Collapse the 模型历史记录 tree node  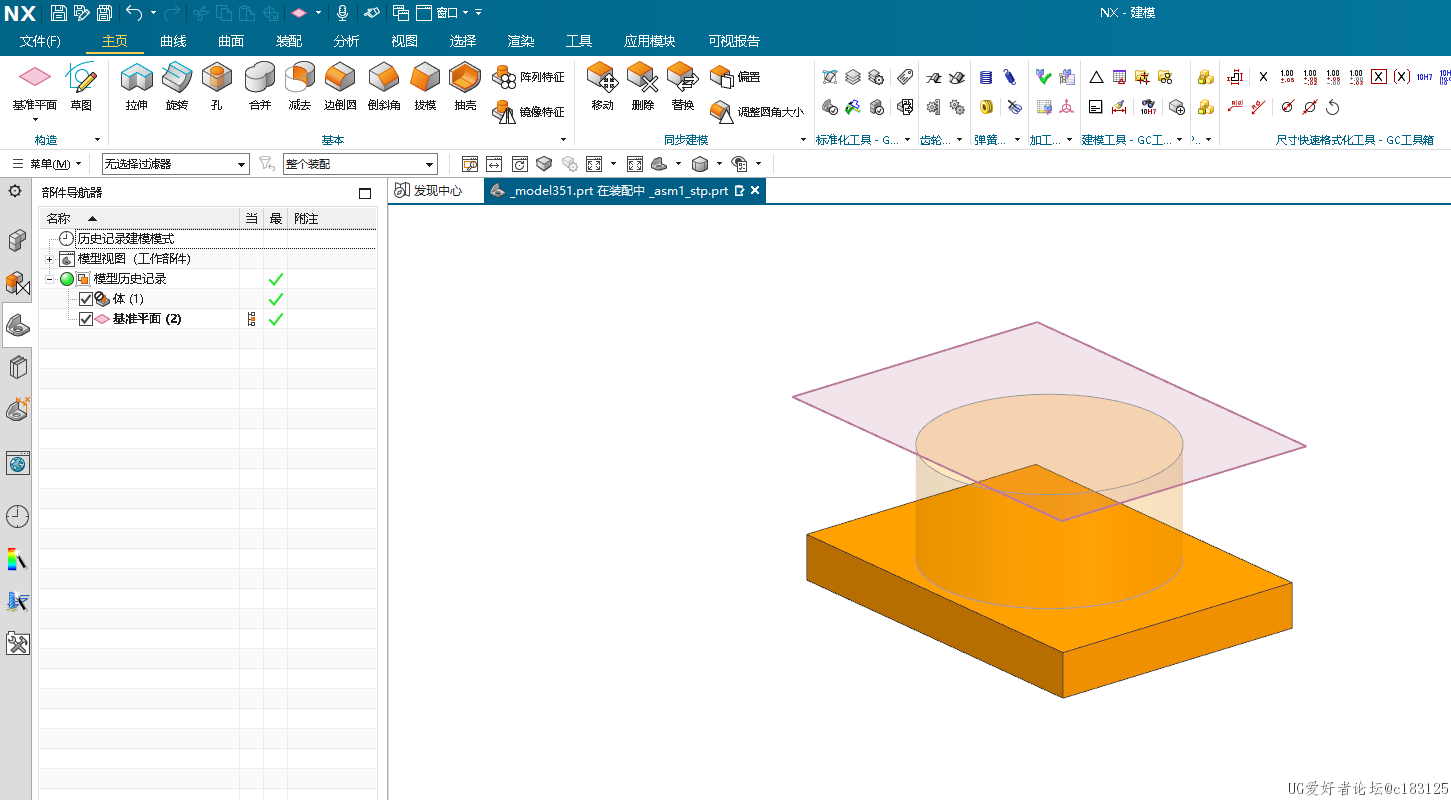[x=49, y=279]
